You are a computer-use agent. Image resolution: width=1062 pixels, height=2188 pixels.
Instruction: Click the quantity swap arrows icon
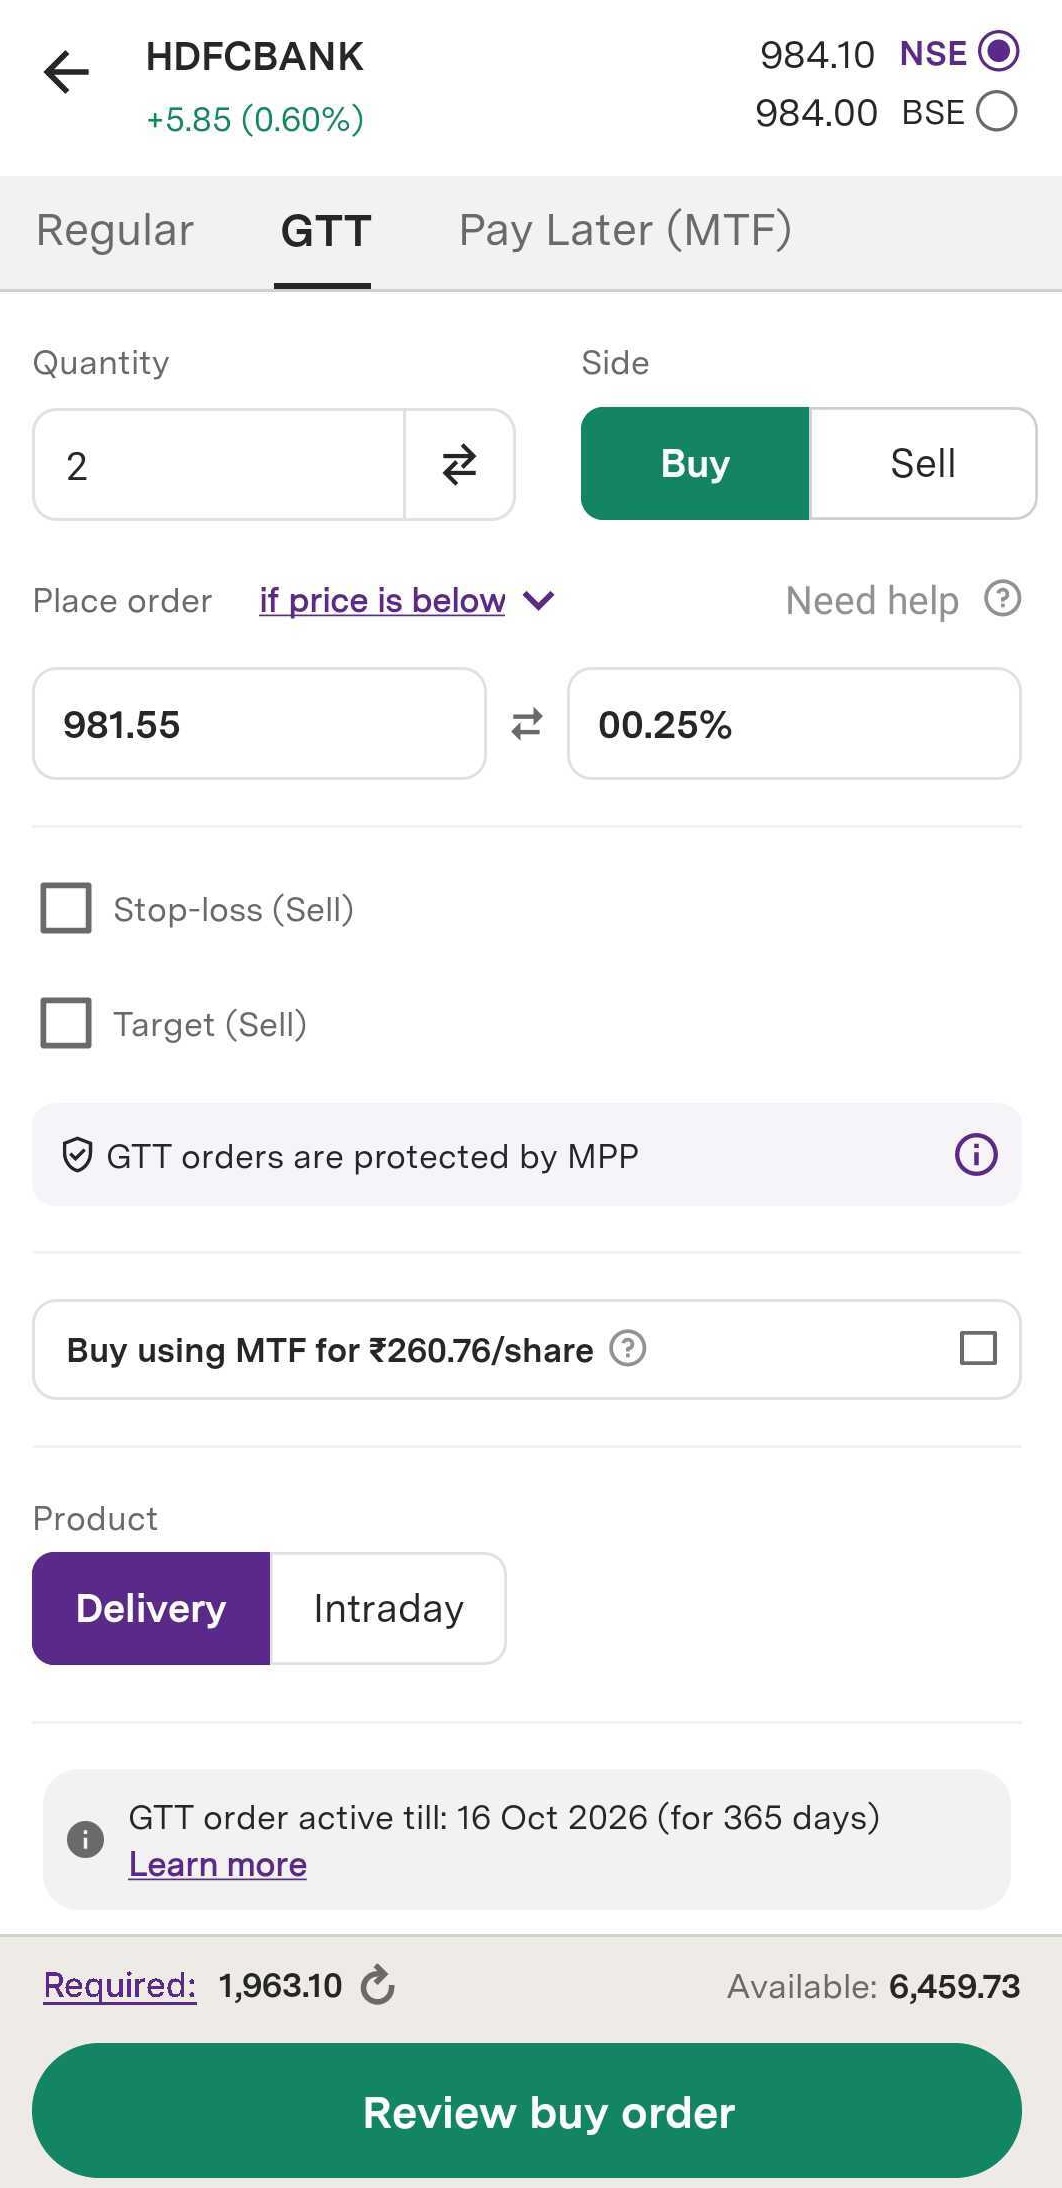pos(459,465)
